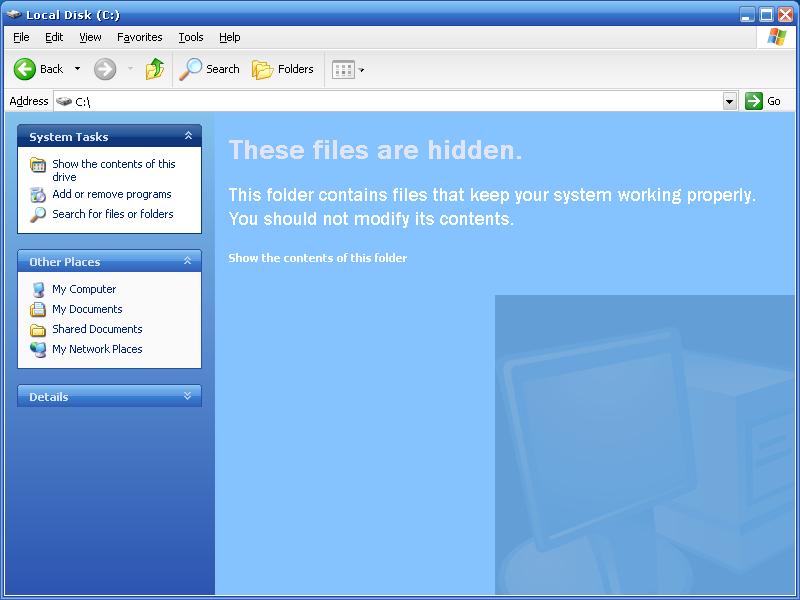Expand the Address bar dropdown list
The width and height of the screenshot is (800, 600).
730,102
